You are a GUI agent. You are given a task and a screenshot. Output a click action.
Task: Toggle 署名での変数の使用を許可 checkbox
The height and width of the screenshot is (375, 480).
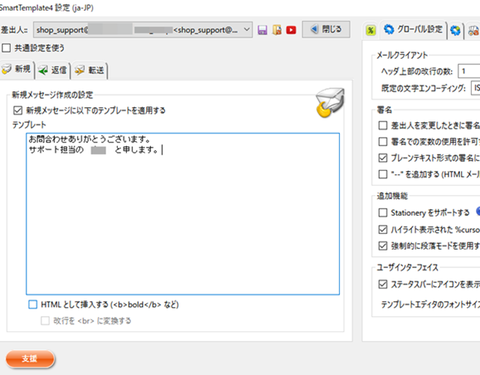[383, 142]
